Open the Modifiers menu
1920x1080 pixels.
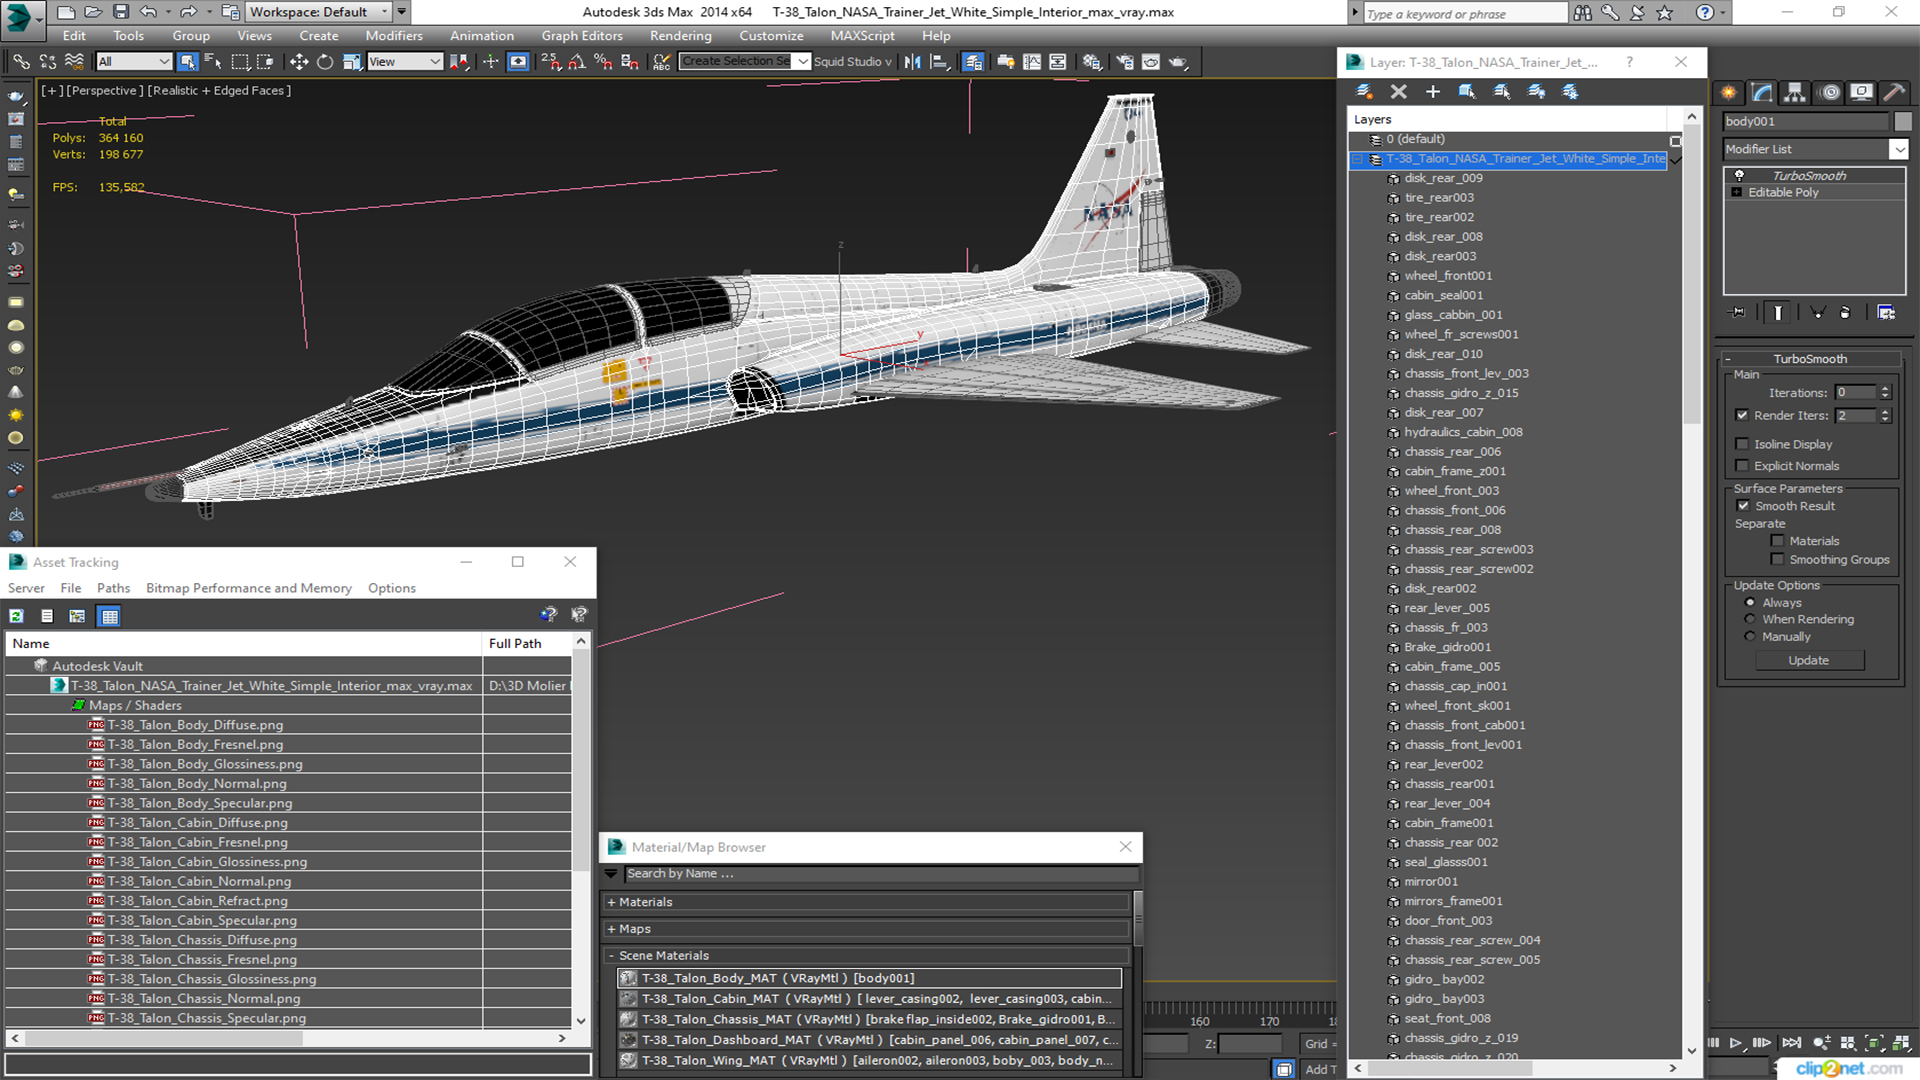tap(394, 36)
